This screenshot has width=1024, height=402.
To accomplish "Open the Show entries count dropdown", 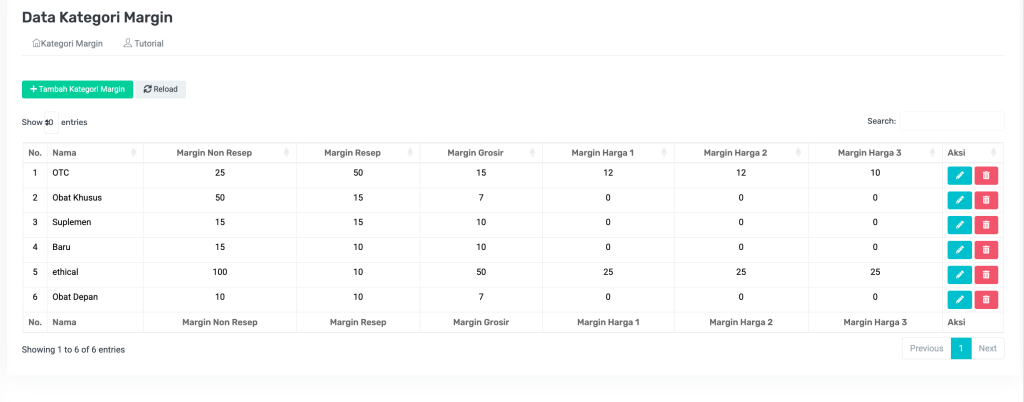I will pyautogui.click(x=50, y=122).
